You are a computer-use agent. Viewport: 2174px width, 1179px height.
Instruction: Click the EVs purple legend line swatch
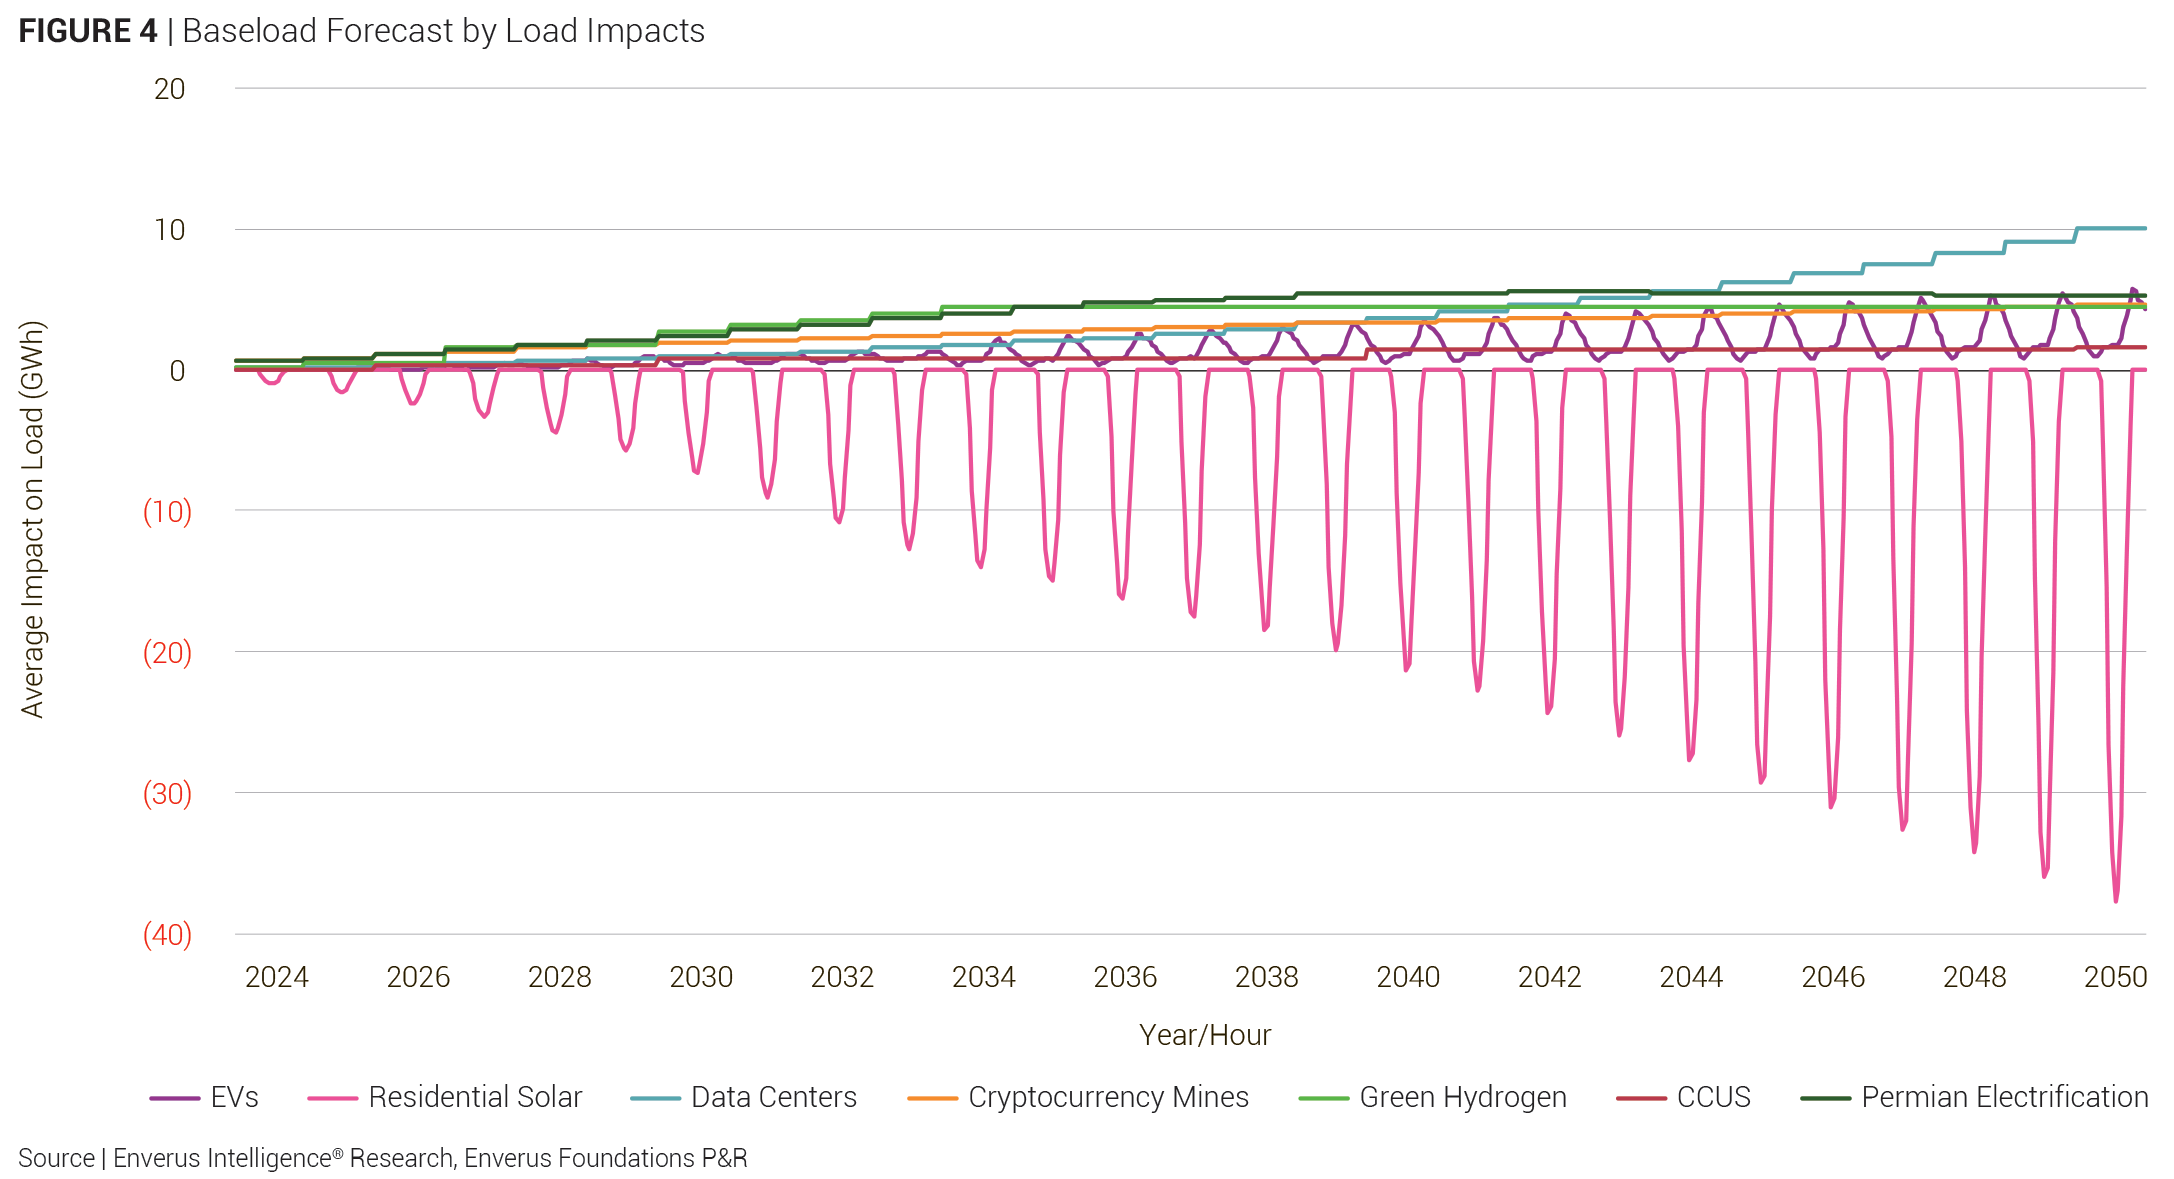[174, 1098]
